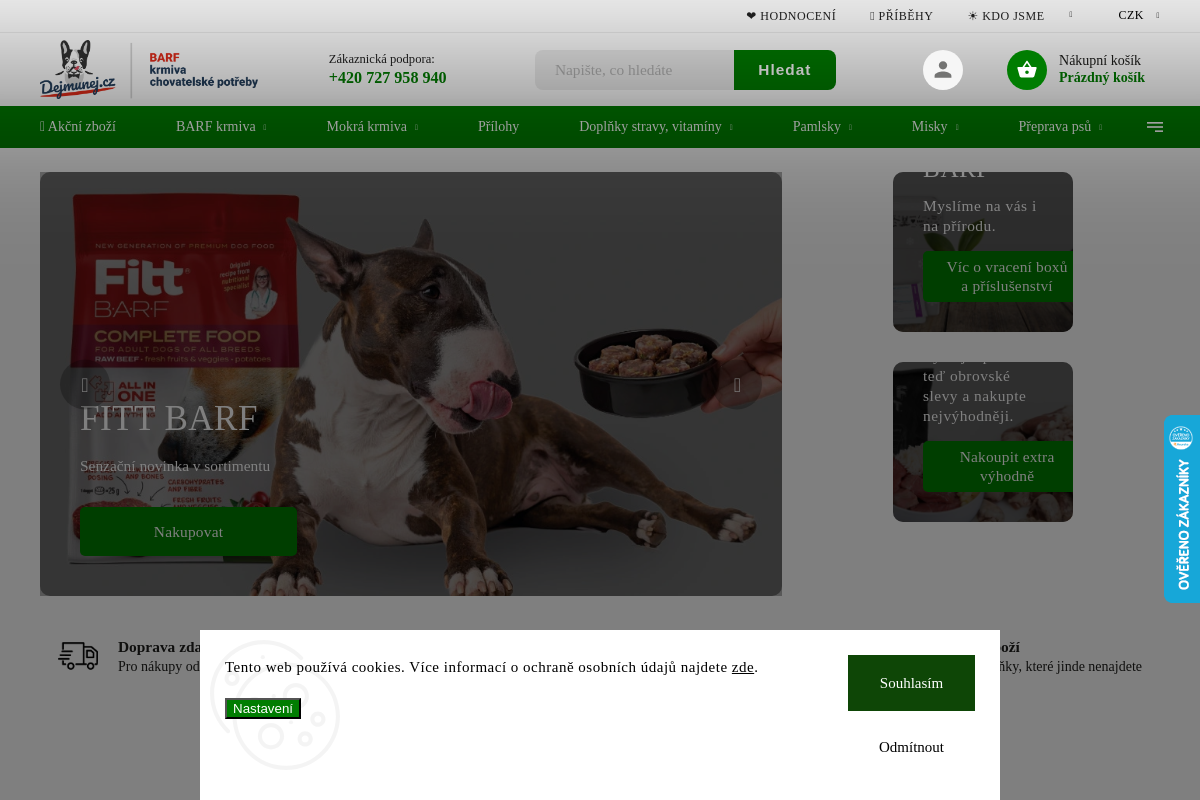Image resolution: width=1200 pixels, height=800 pixels.
Task: Show next carousel slide arrow
Action: pos(737,385)
